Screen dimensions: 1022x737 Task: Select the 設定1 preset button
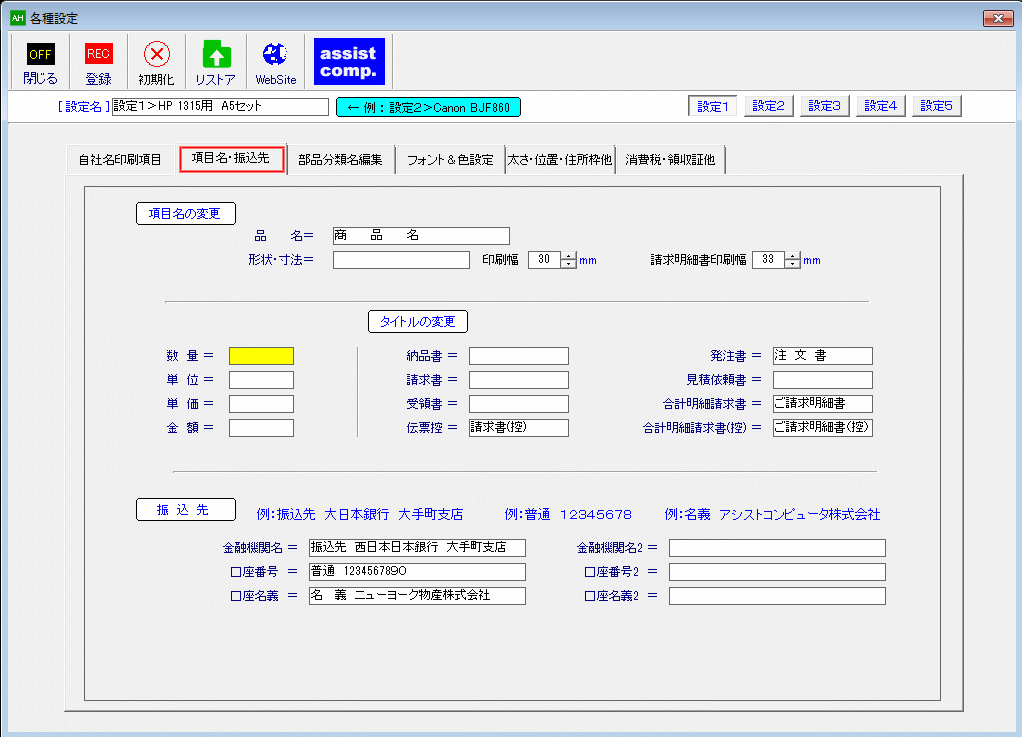click(x=713, y=106)
